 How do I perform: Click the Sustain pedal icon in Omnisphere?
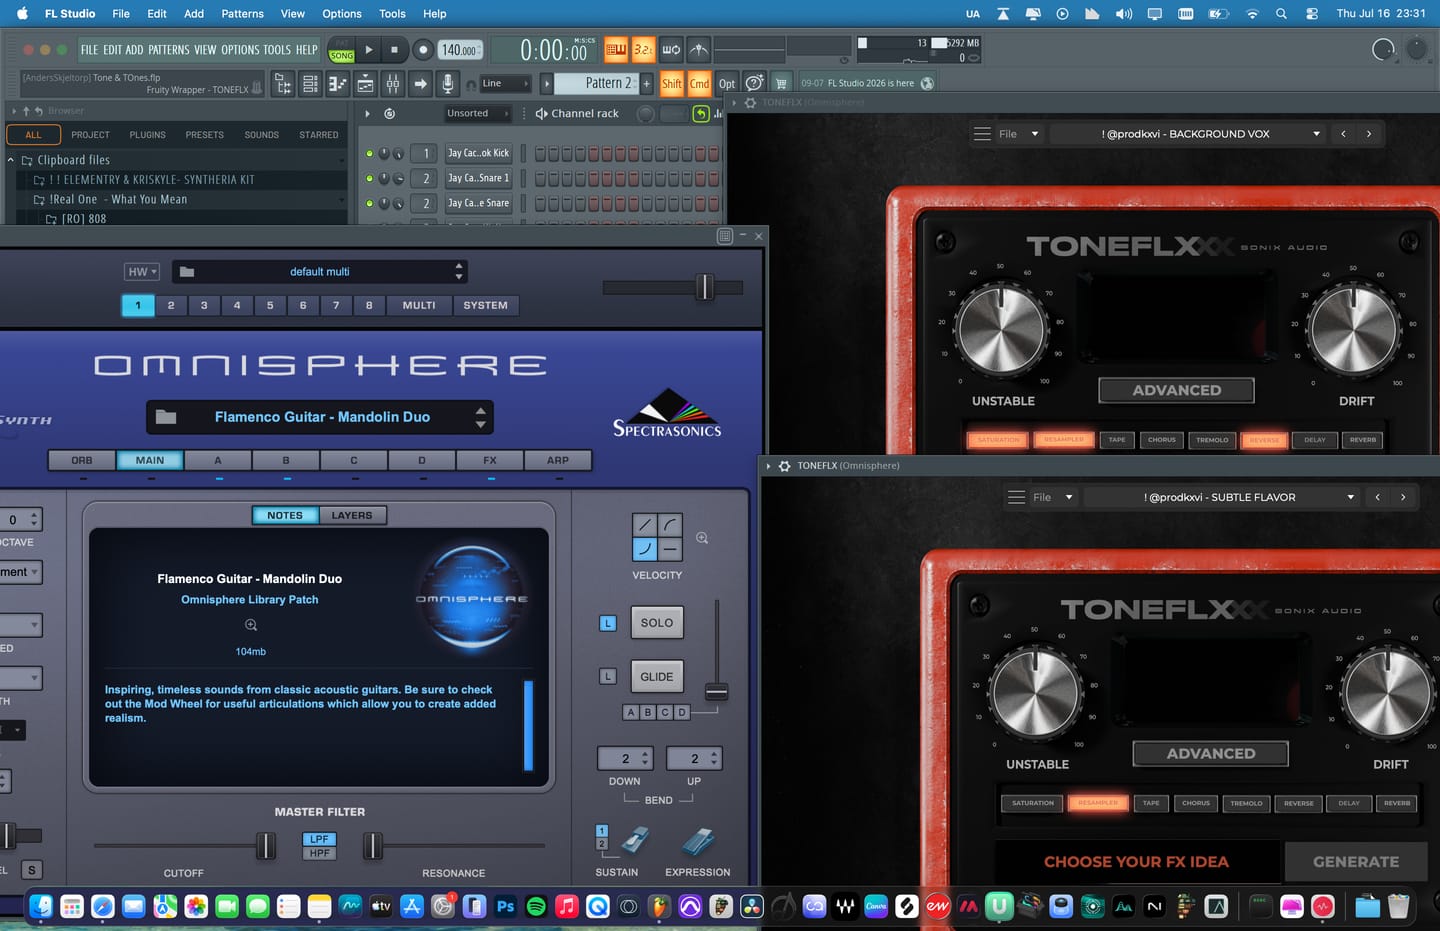(x=635, y=842)
